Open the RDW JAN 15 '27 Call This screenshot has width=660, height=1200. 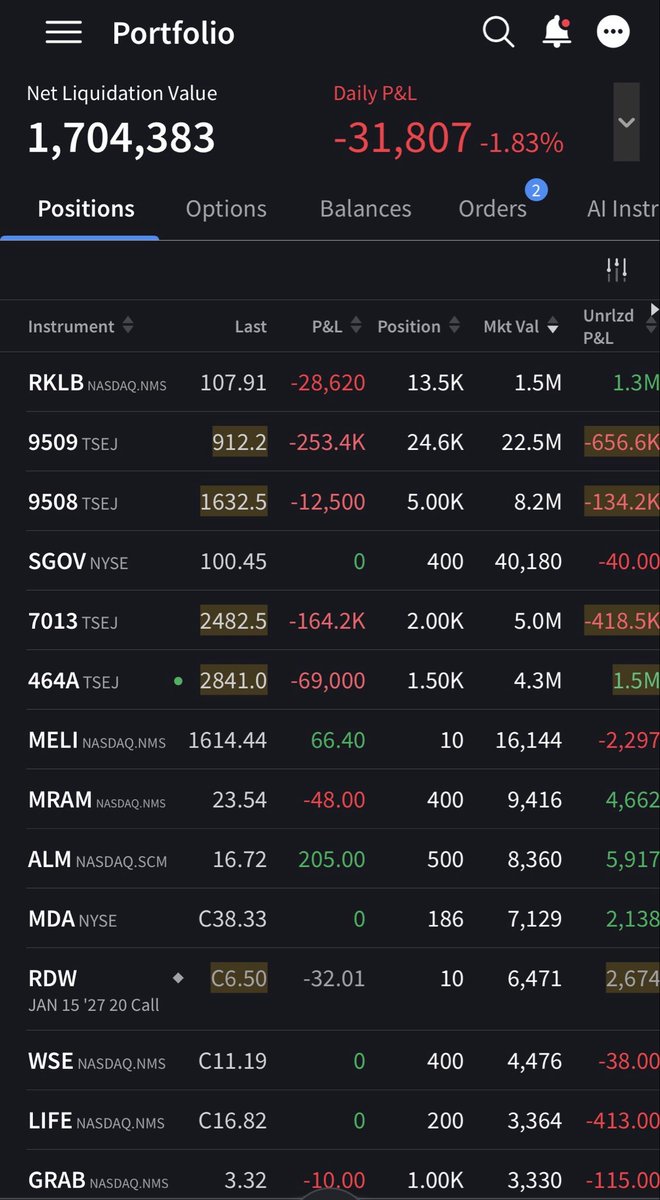point(330,989)
